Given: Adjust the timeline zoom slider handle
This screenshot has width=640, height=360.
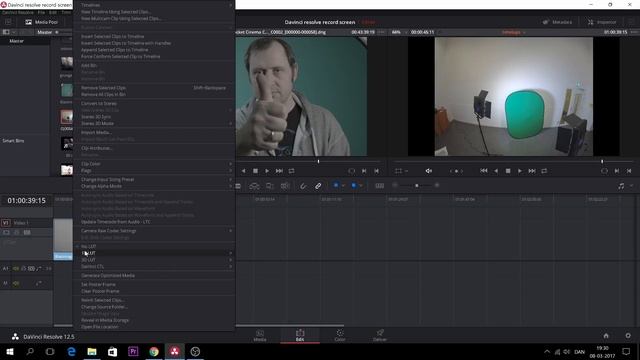Looking at the screenshot, I should (416, 186).
